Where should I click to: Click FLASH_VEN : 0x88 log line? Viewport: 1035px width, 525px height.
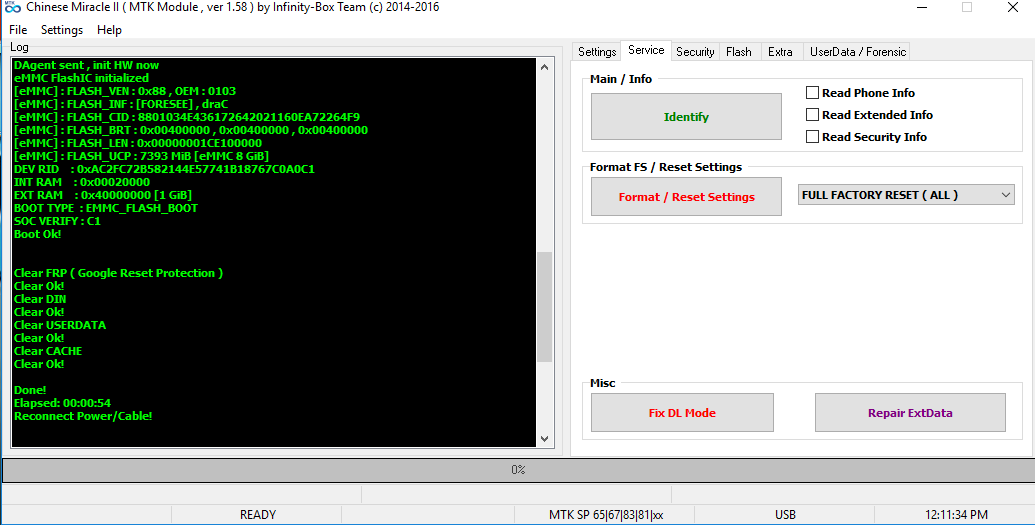point(125,91)
